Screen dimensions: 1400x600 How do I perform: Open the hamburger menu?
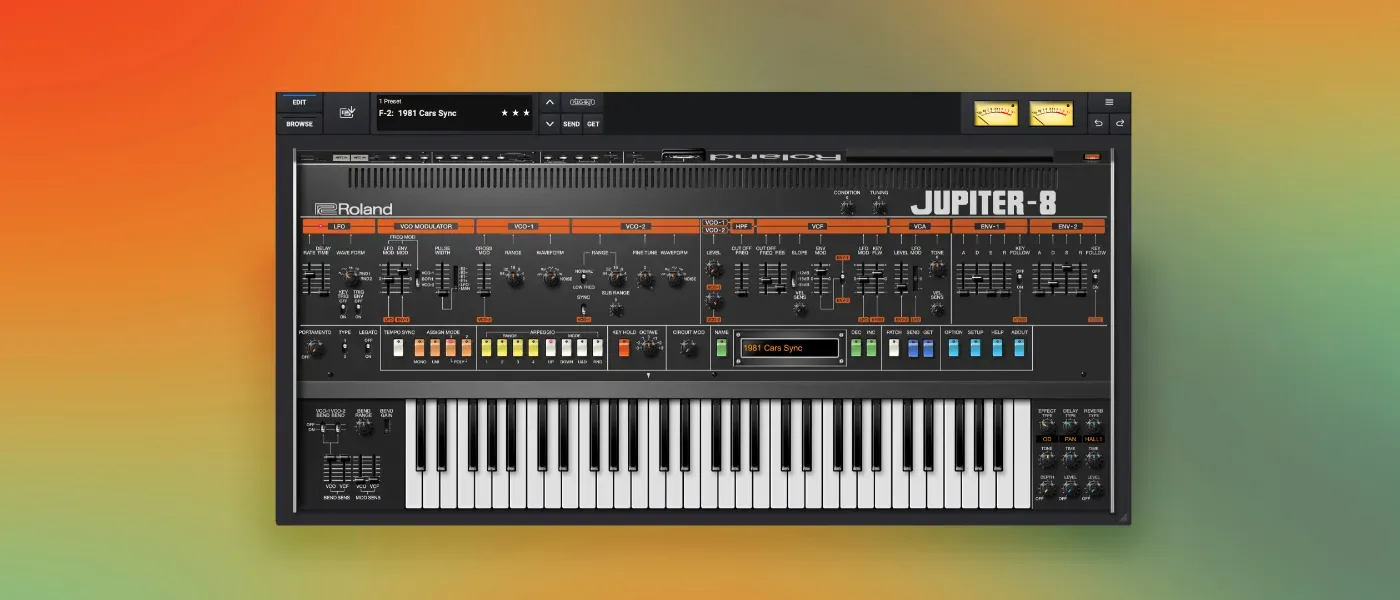tap(1109, 102)
